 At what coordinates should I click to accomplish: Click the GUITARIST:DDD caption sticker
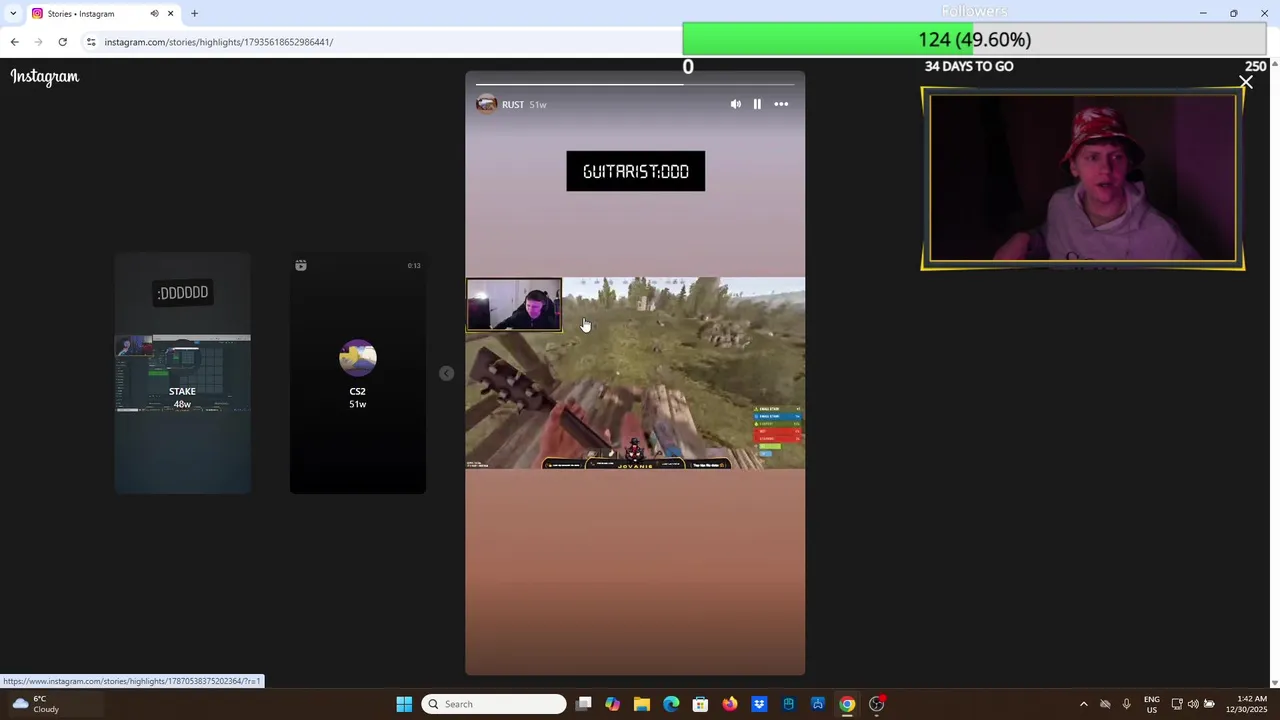(635, 171)
